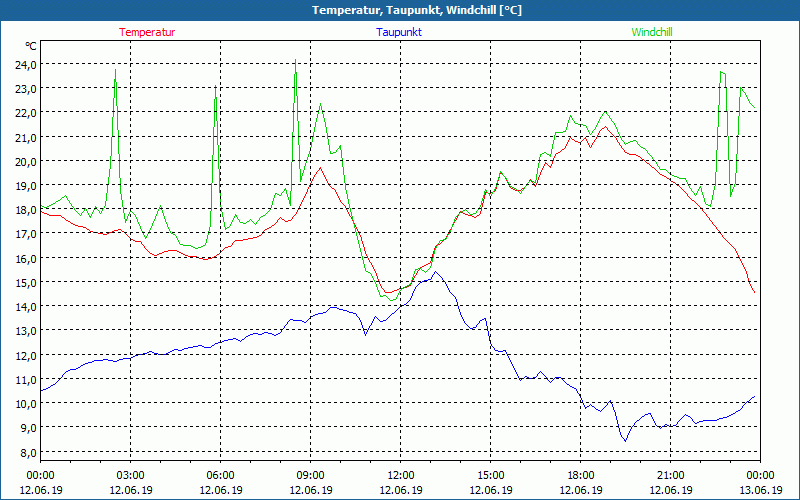Select the 12,0 y-axis value
The height and width of the screenshot is (500, 800).
[x=26, y=355]
